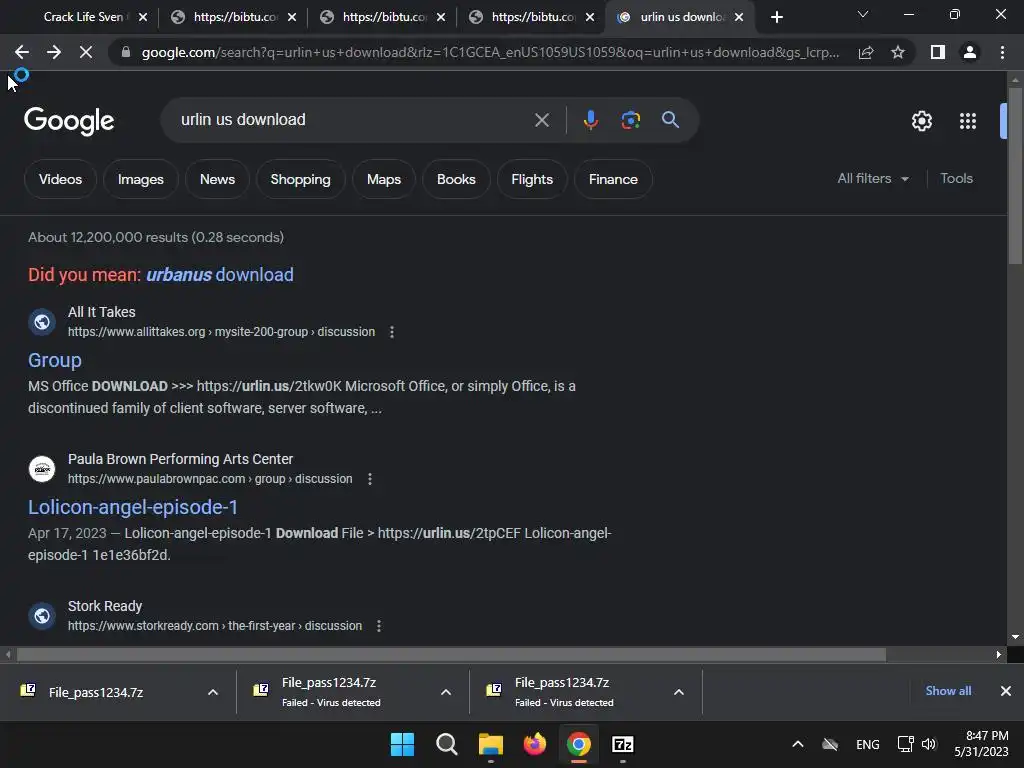Open the Windows Start menu
The image size is (1024, 768).
pyautogui.click(x=402, y=744)
